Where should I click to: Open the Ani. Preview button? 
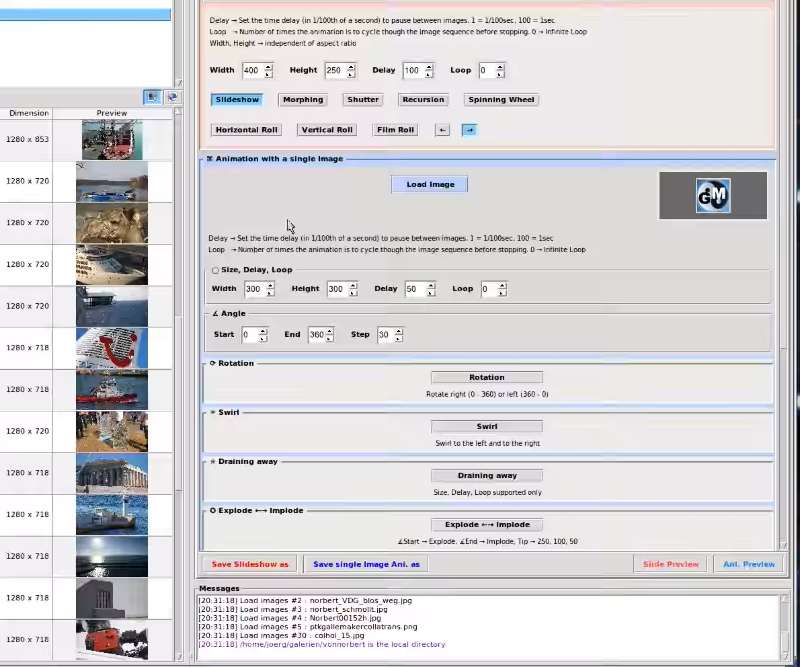749,564
